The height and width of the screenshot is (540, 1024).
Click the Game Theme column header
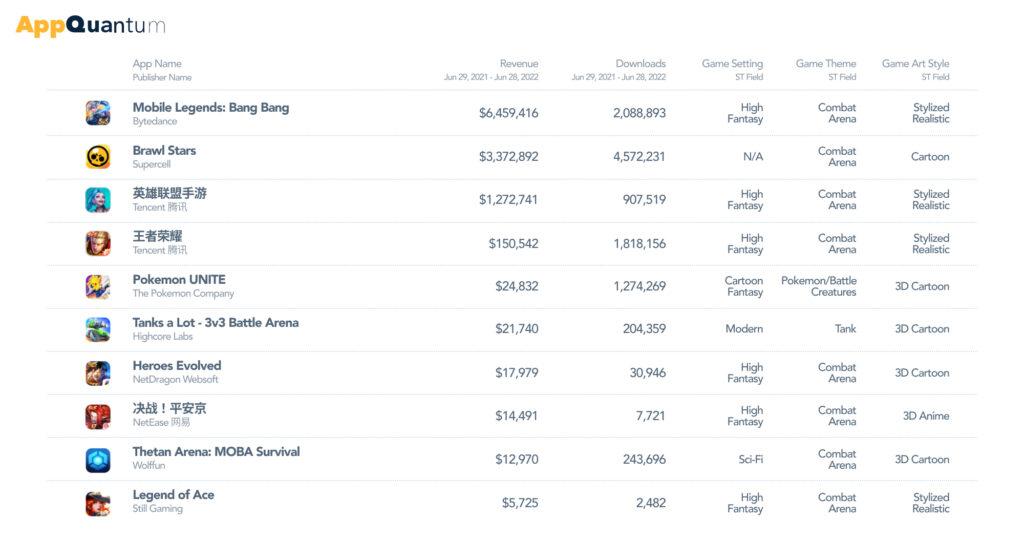pyautogui.click(x=825, y=63)
